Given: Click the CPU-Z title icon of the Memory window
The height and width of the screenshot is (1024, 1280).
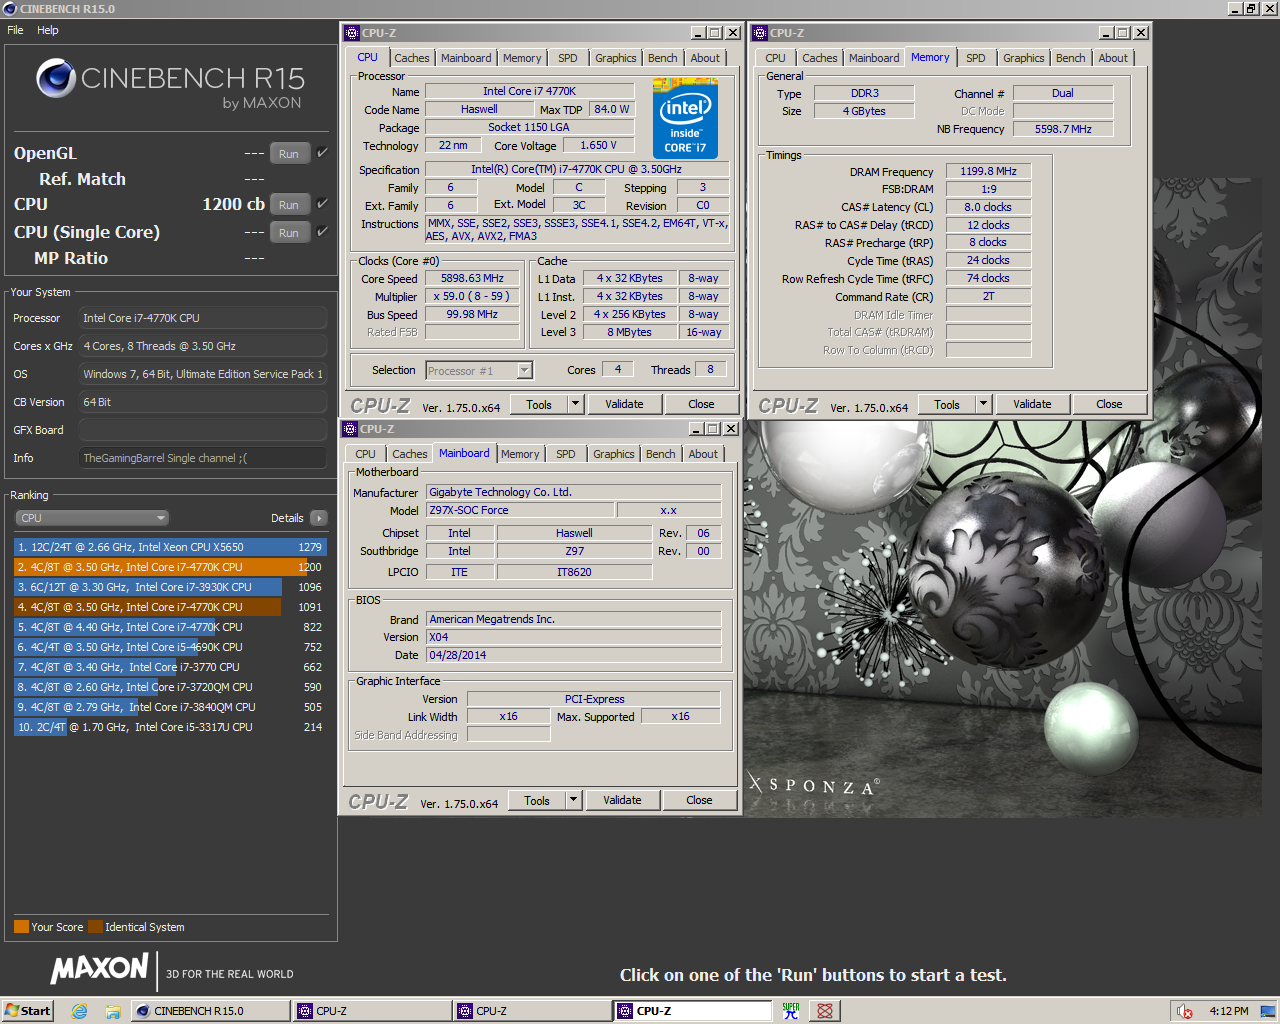Looking at the screenshot, I should point(760,33).
